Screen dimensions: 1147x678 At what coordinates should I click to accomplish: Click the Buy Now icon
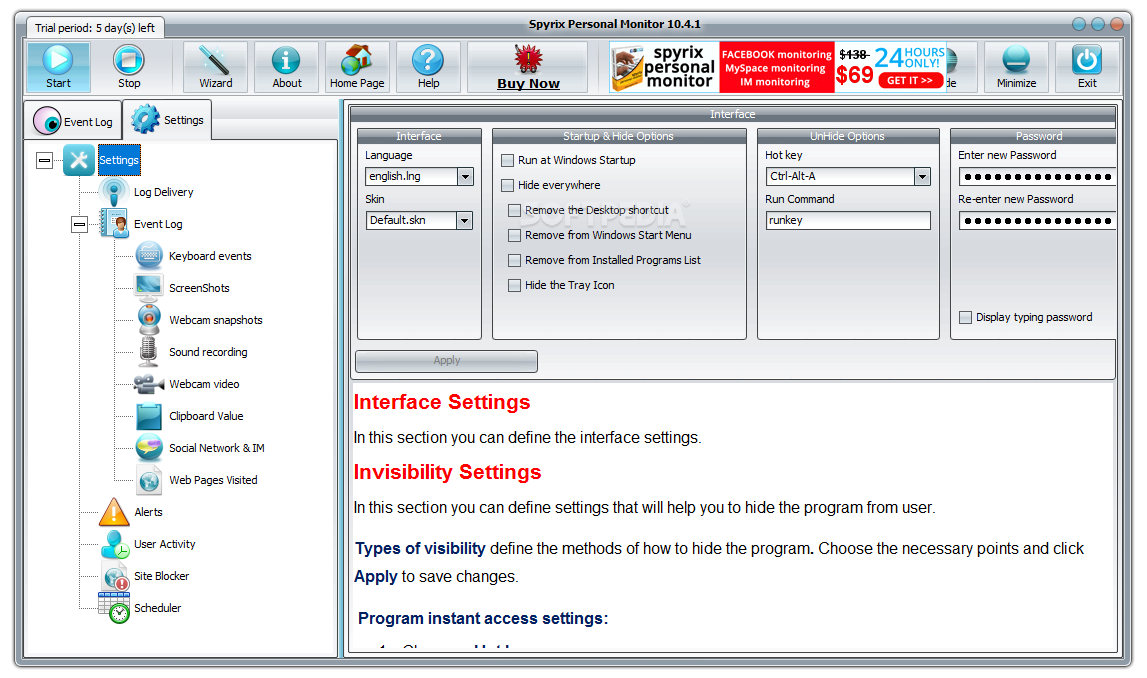528,59
